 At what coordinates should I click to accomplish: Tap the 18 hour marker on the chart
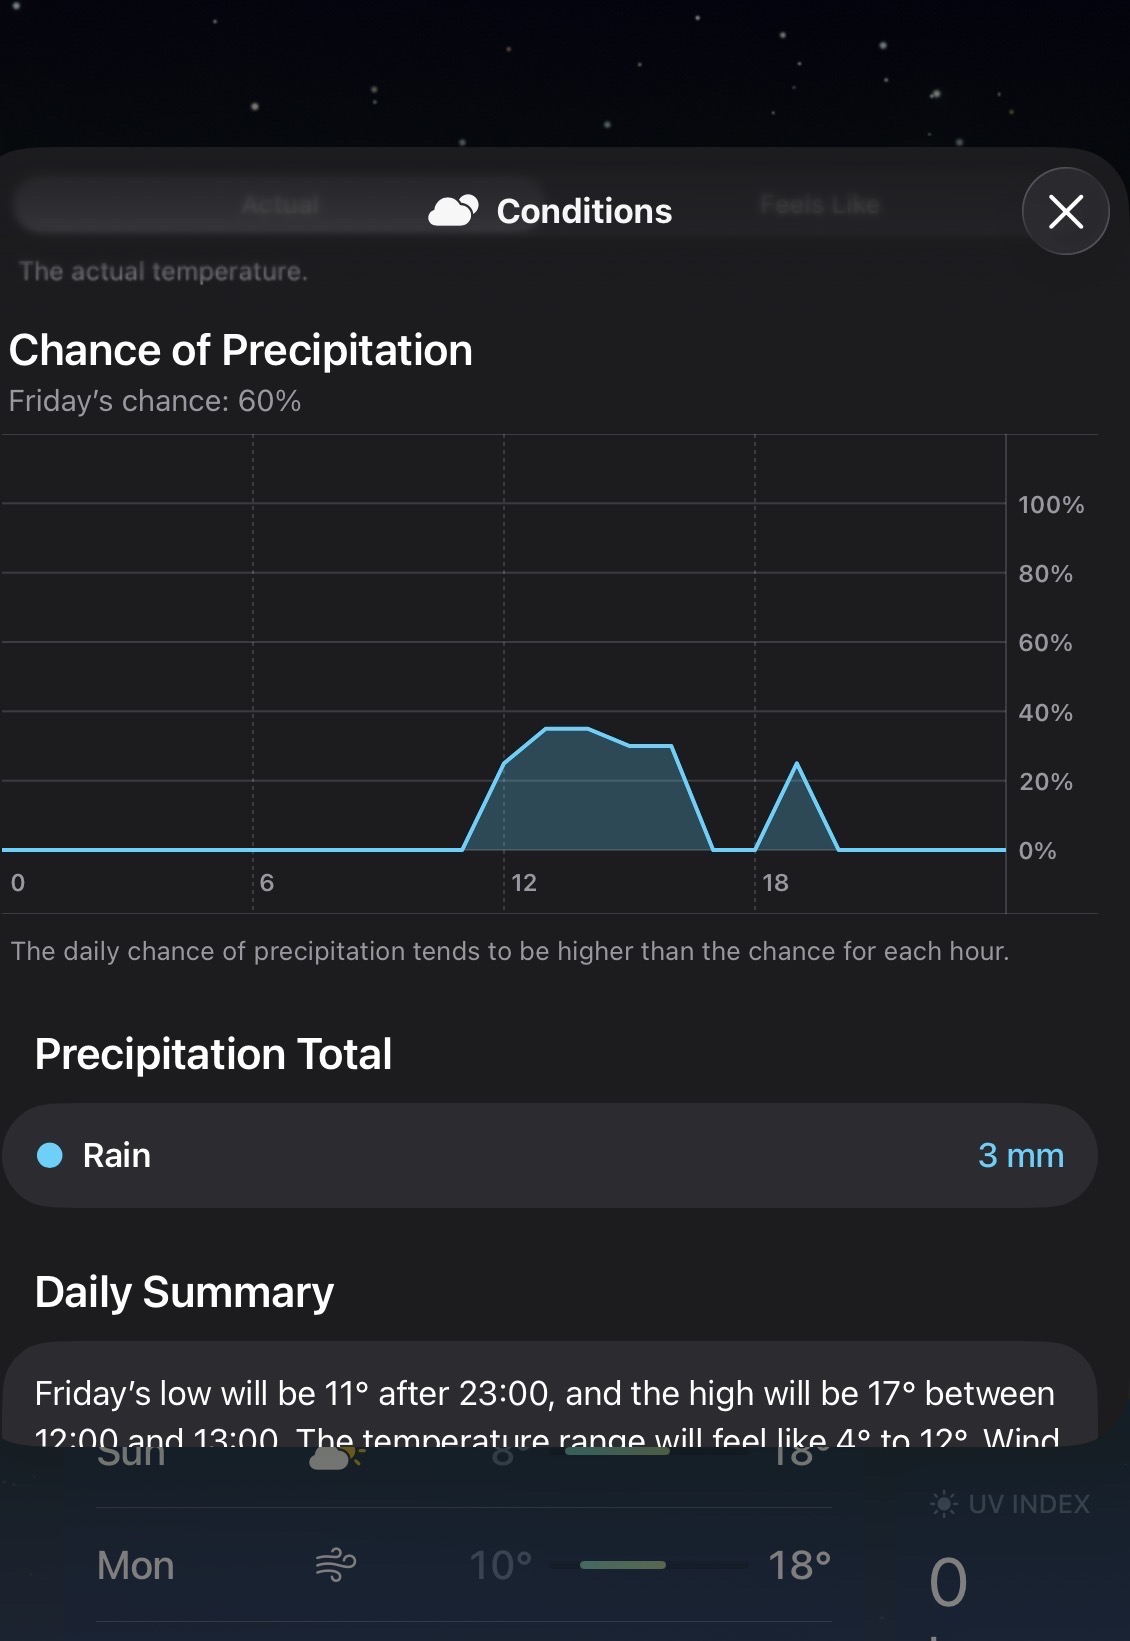point(775,883)
